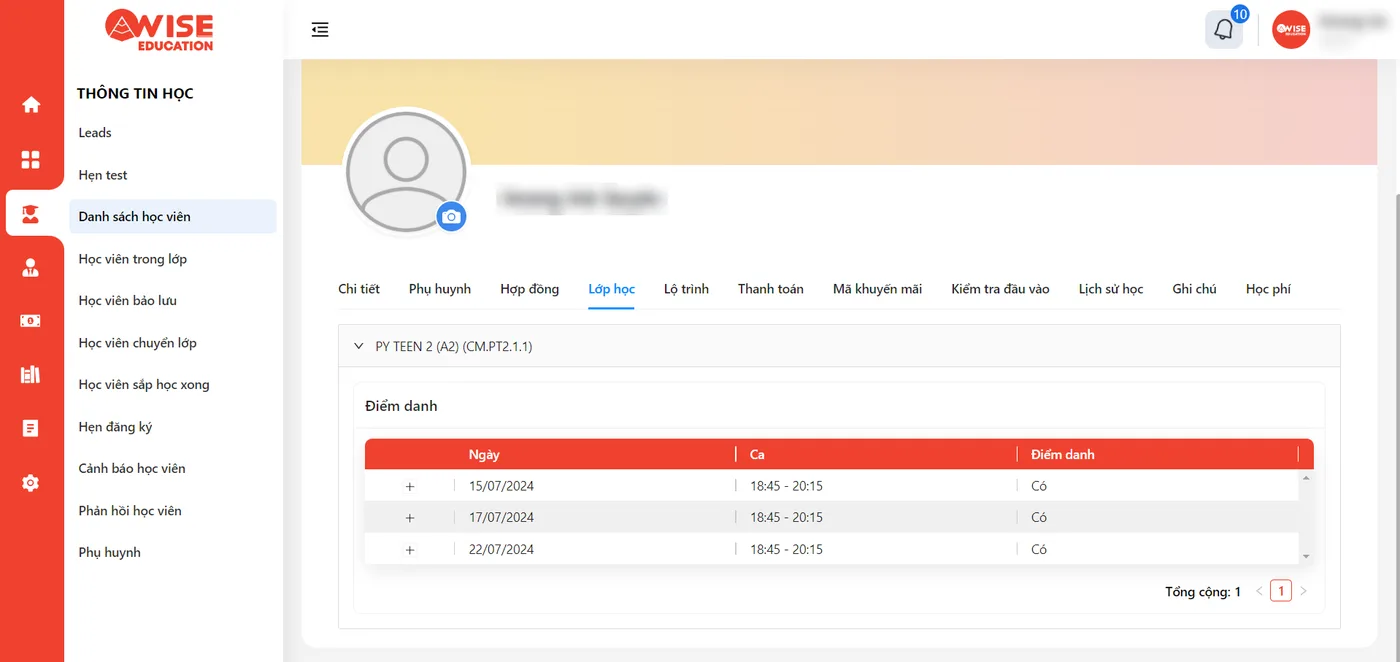The height and width of the screenshot is (662, 1400).
Task: Switch to the Thanh toán tab
Action: coord(771,289)
